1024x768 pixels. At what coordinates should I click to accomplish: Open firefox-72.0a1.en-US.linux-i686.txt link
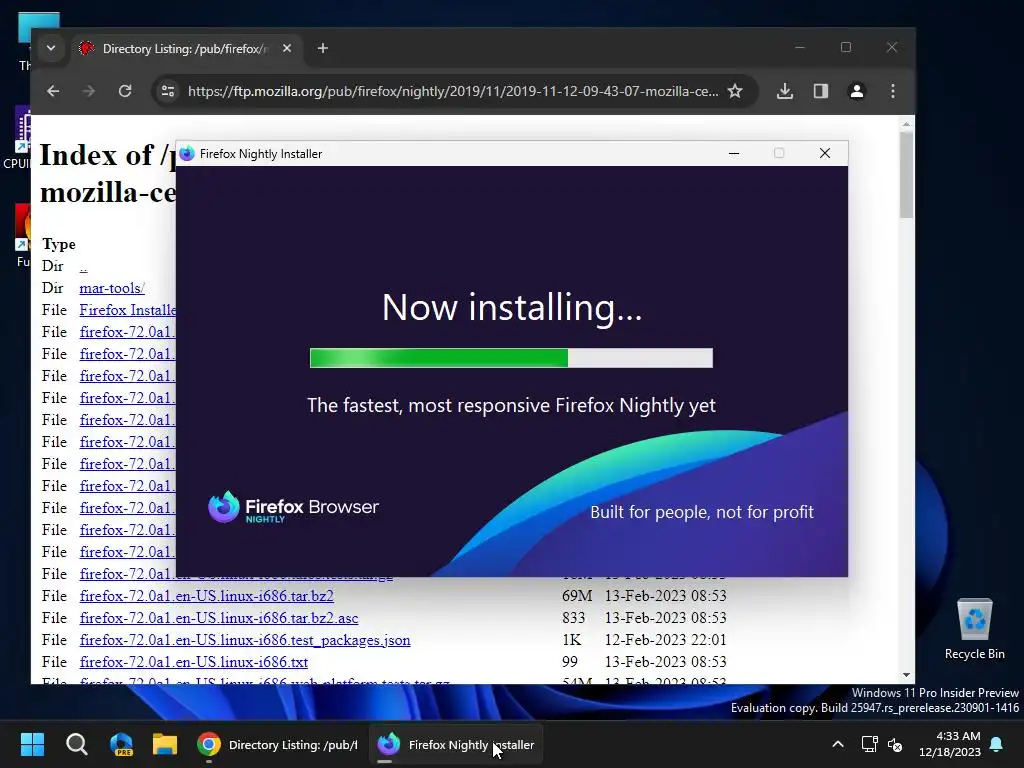[193, 662]
